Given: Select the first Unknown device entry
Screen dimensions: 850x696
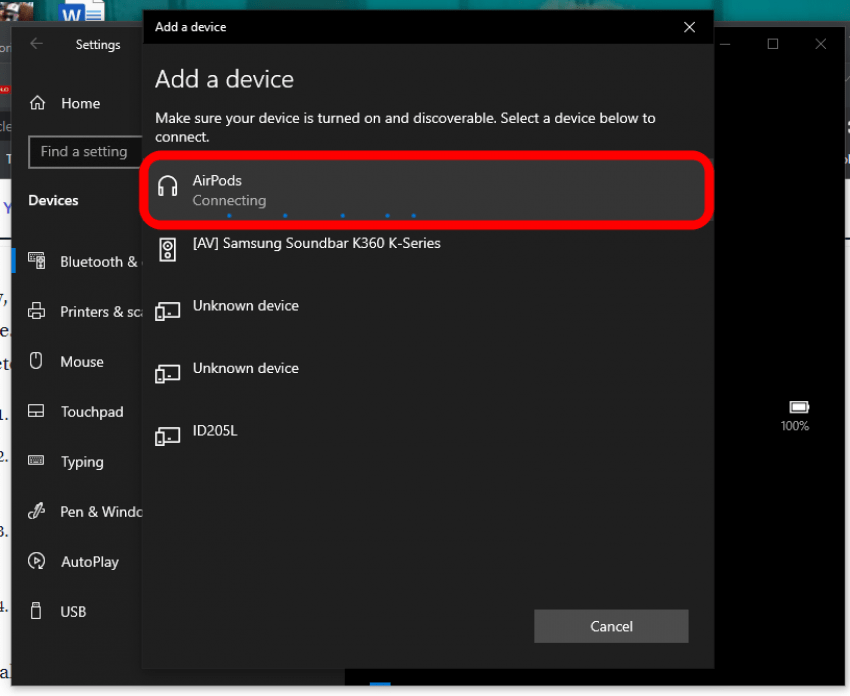Looking at the screenshot, I should click(x=428, y=312).
